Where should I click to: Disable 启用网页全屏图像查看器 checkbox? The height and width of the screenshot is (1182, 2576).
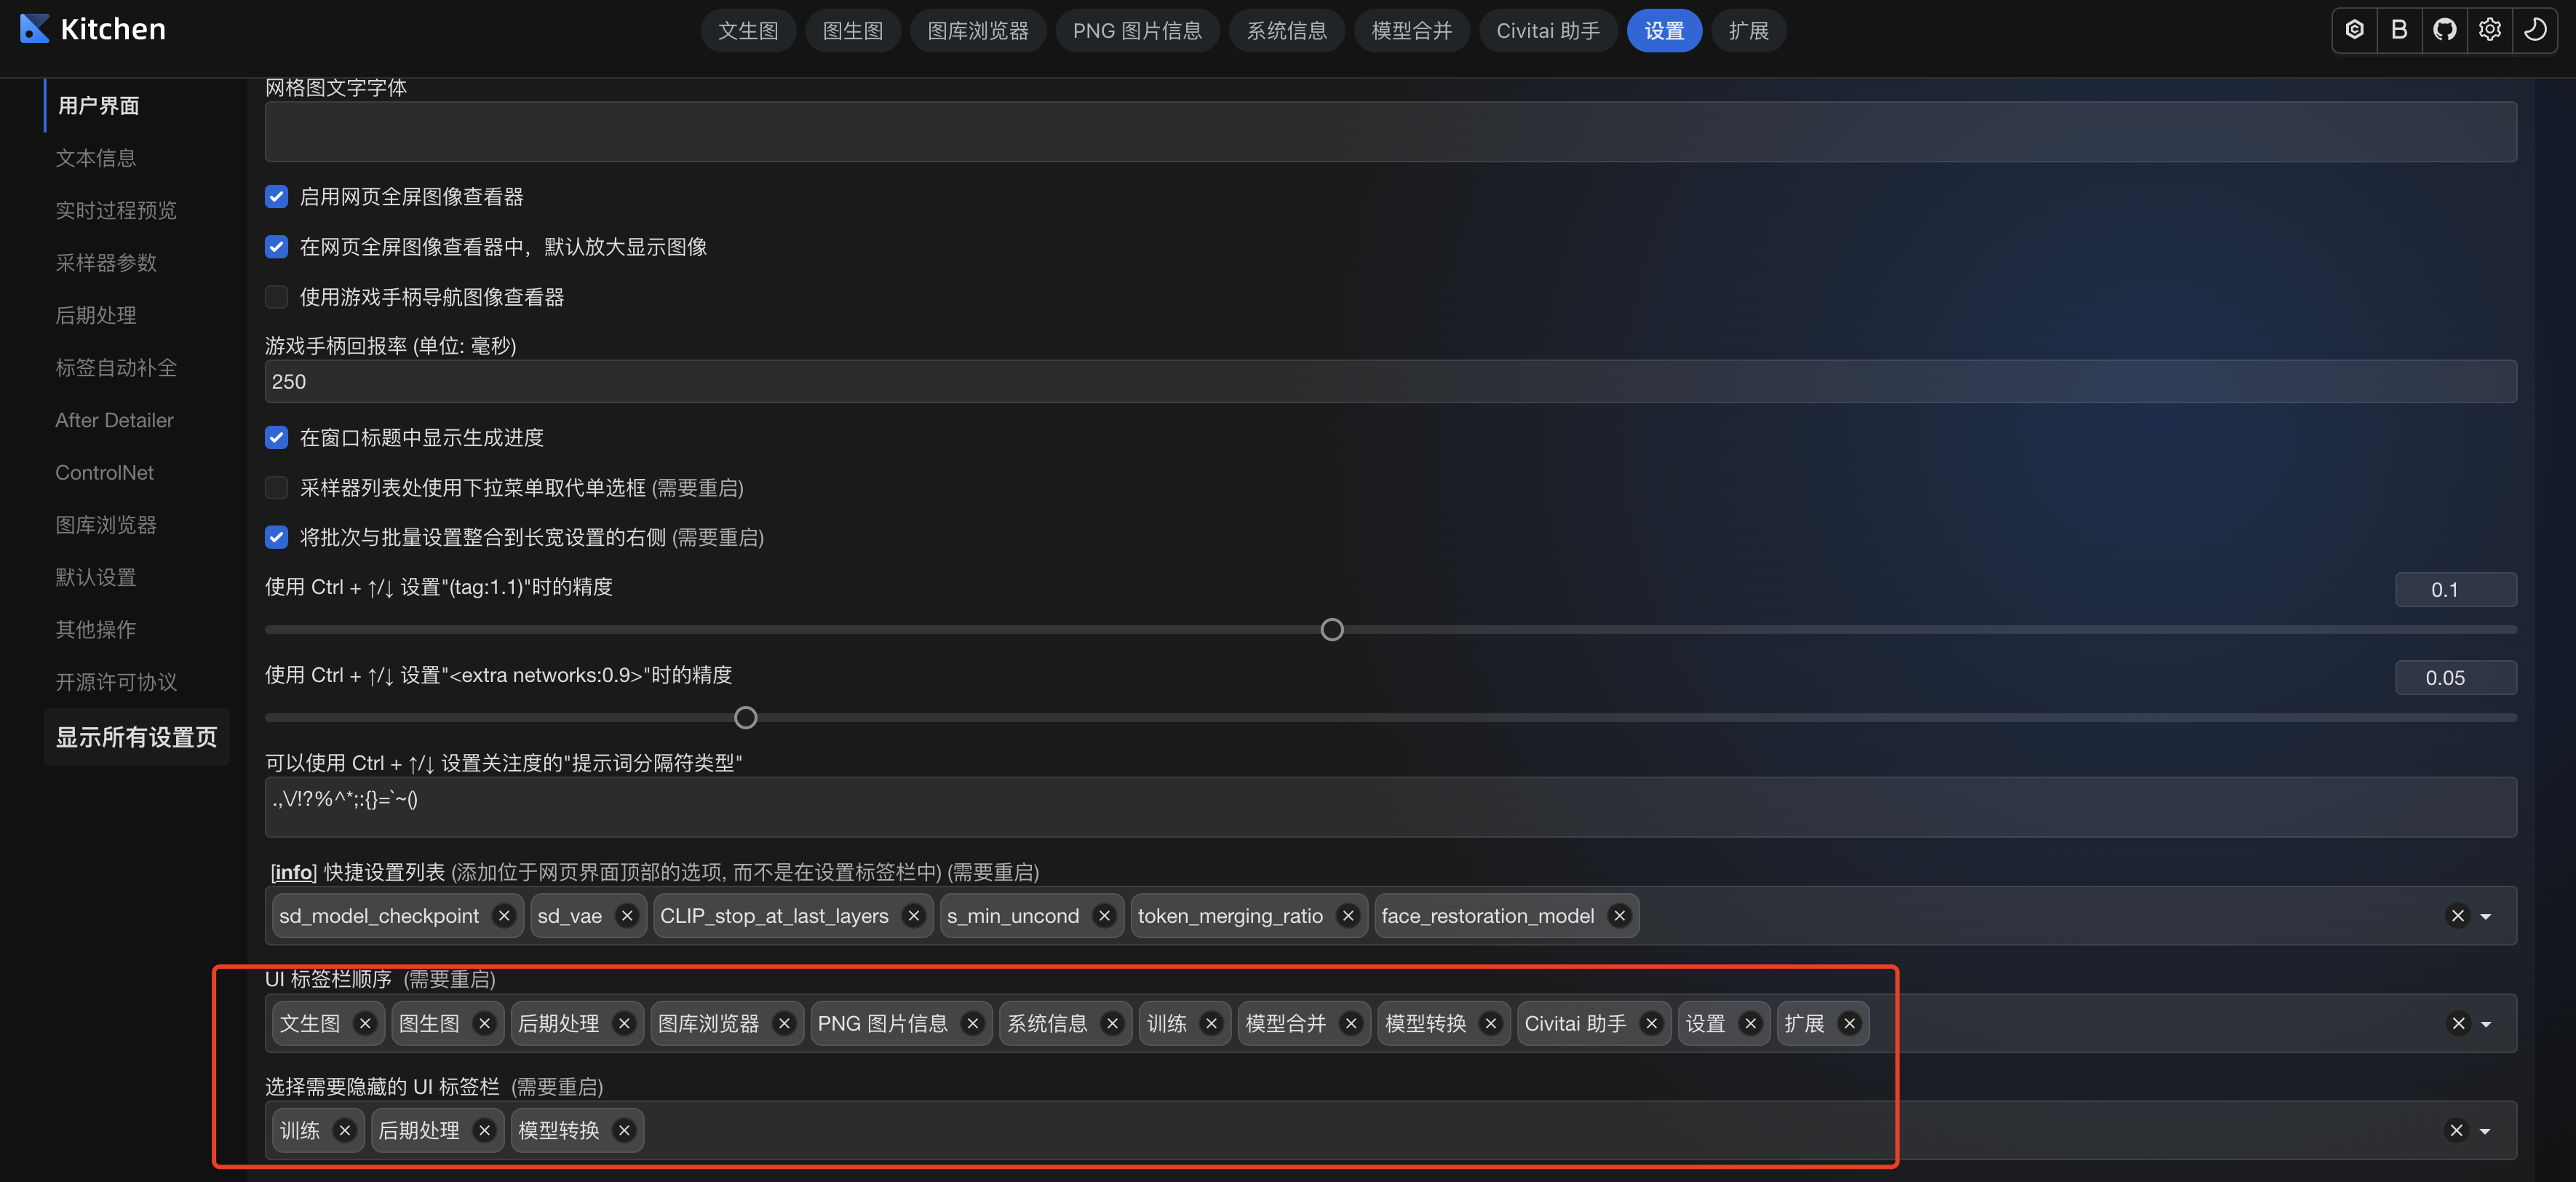276,196
